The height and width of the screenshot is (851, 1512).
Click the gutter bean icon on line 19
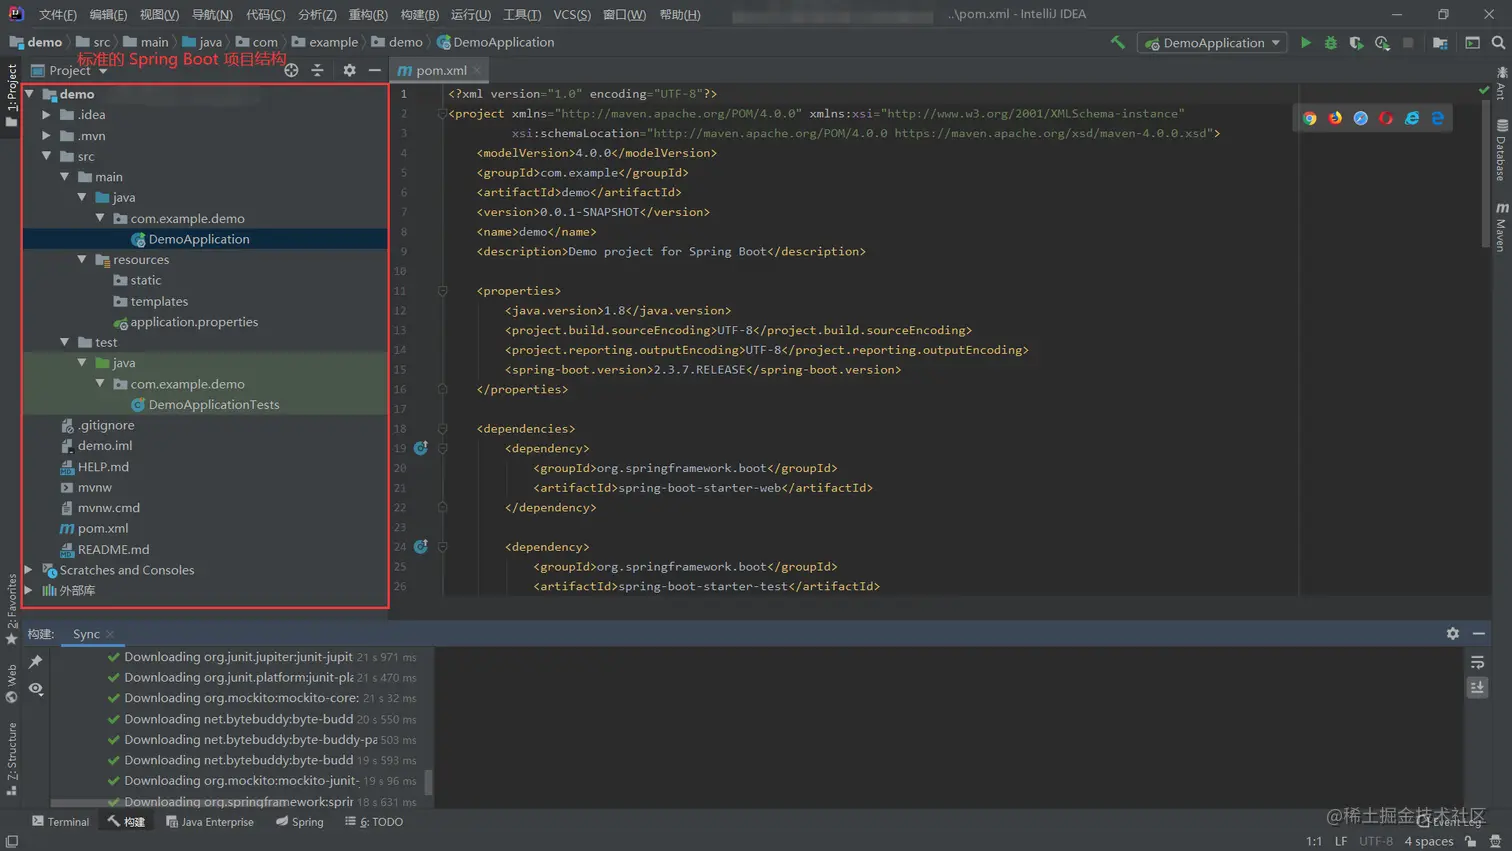click(x=421, y=448)
